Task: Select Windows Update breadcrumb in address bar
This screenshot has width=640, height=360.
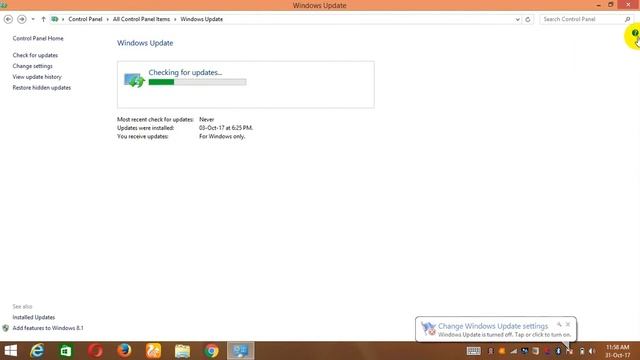Action: [202, 19]
